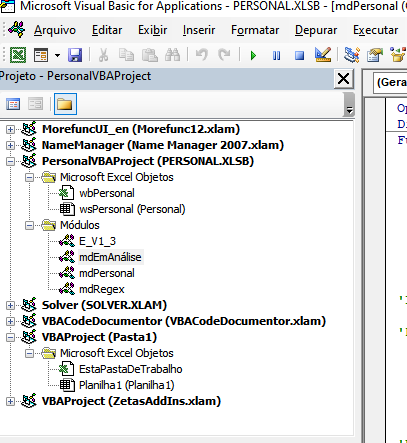Click the wbPersonal Excel workbook icon
Image resolution: width=407 pixels, height=443 pixels.
(x=66, y=193)
